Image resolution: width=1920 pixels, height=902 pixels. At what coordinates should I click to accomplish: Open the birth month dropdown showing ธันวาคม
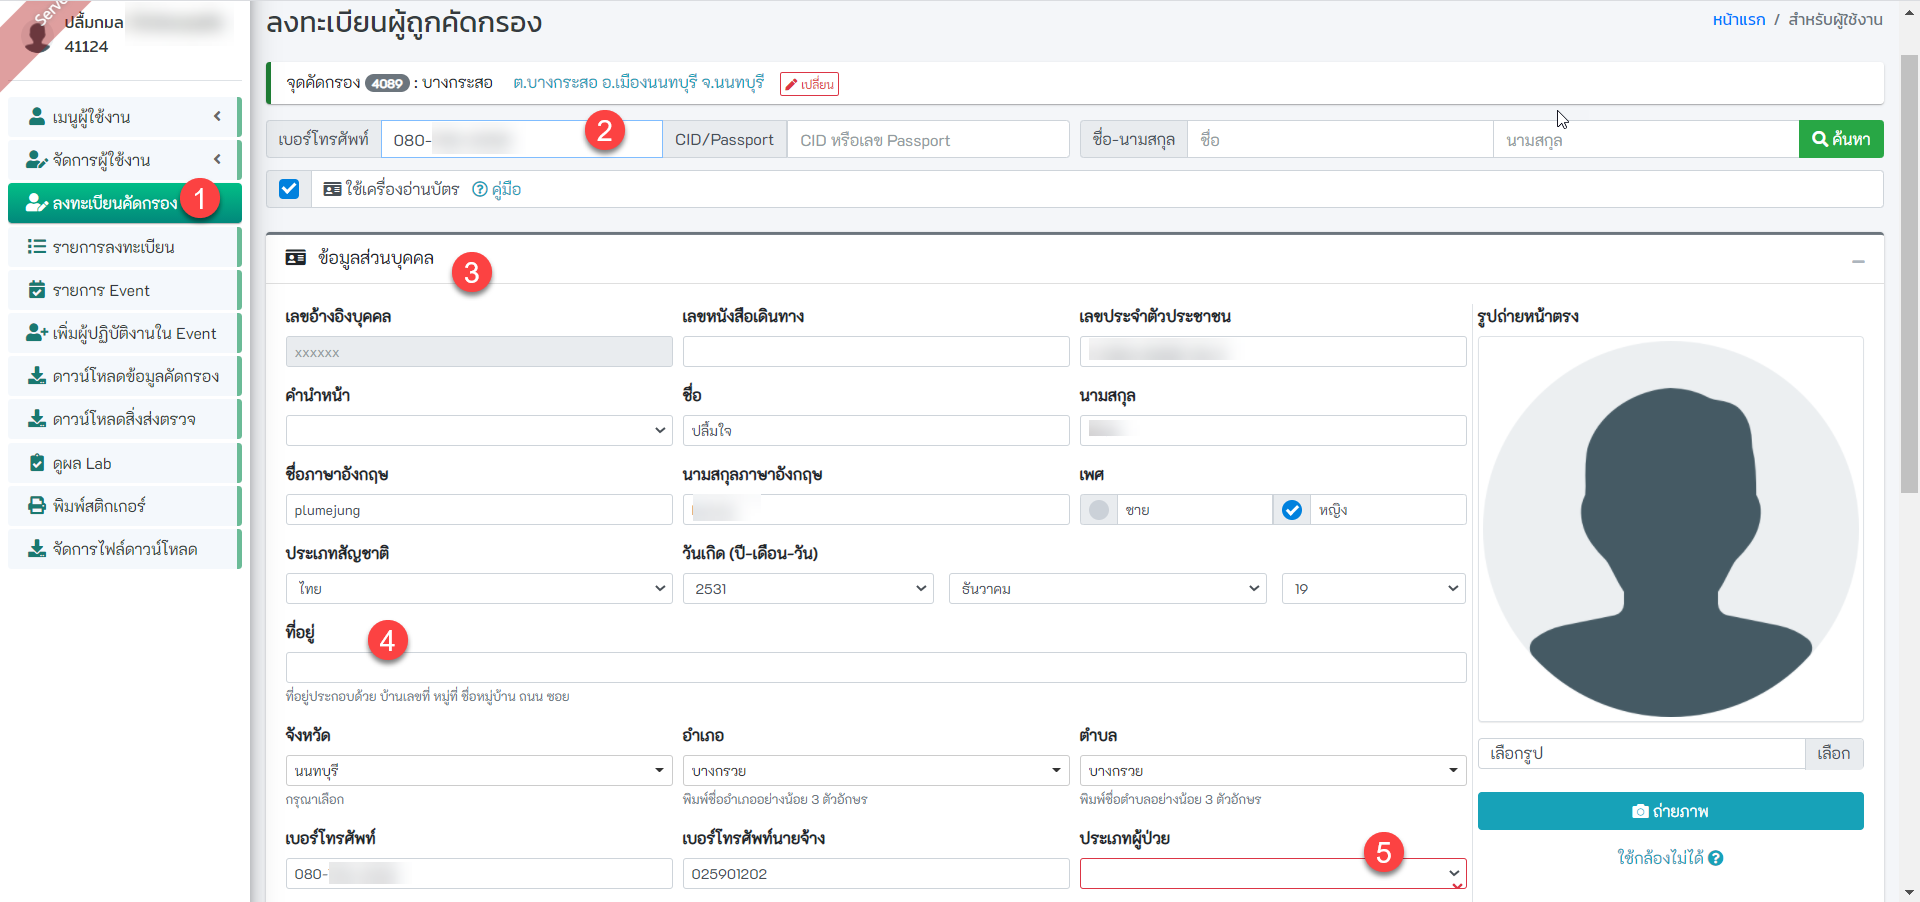pyautogui.click(x=1107, y=589)
